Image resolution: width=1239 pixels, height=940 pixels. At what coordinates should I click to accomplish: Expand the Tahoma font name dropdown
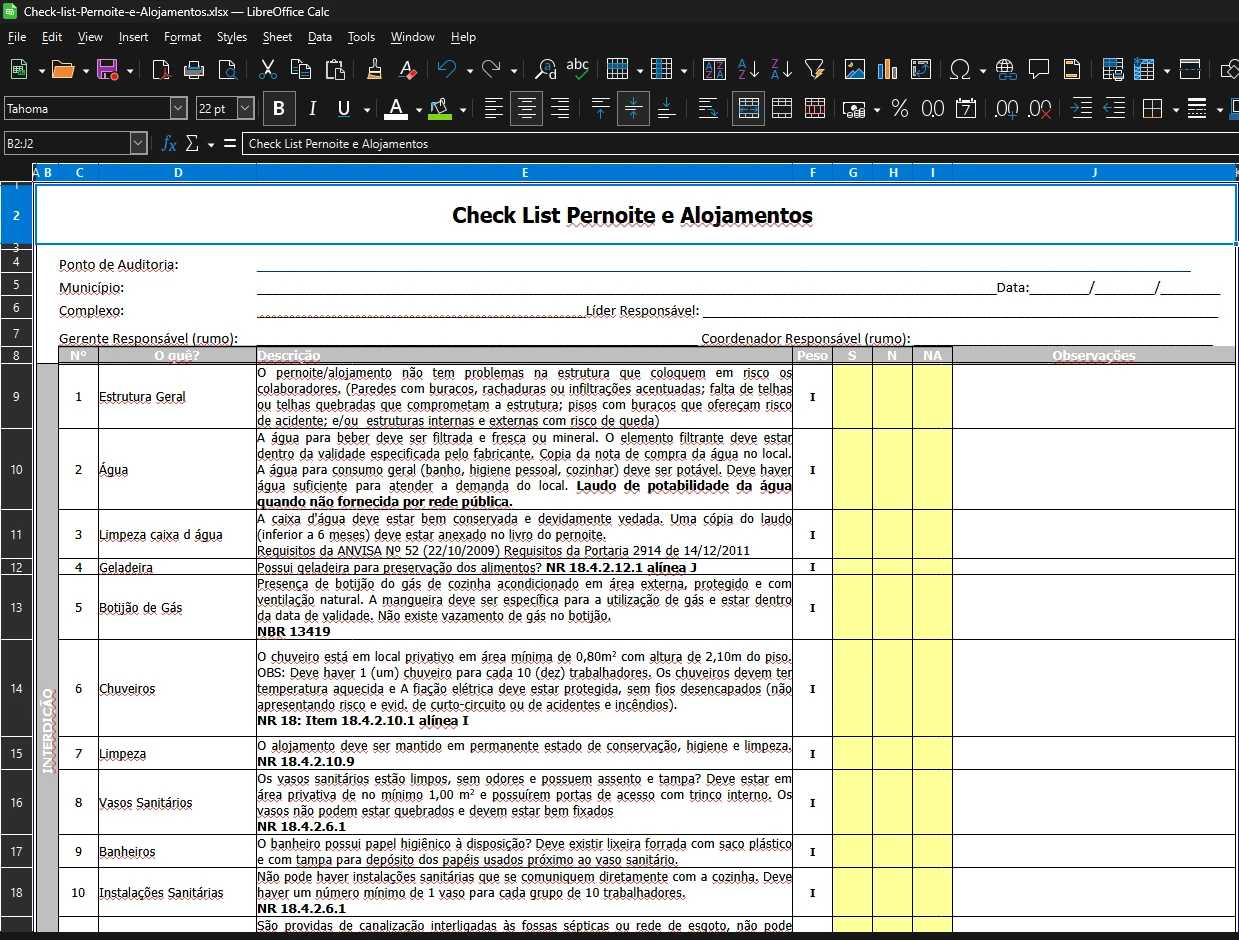click(178, 108)
